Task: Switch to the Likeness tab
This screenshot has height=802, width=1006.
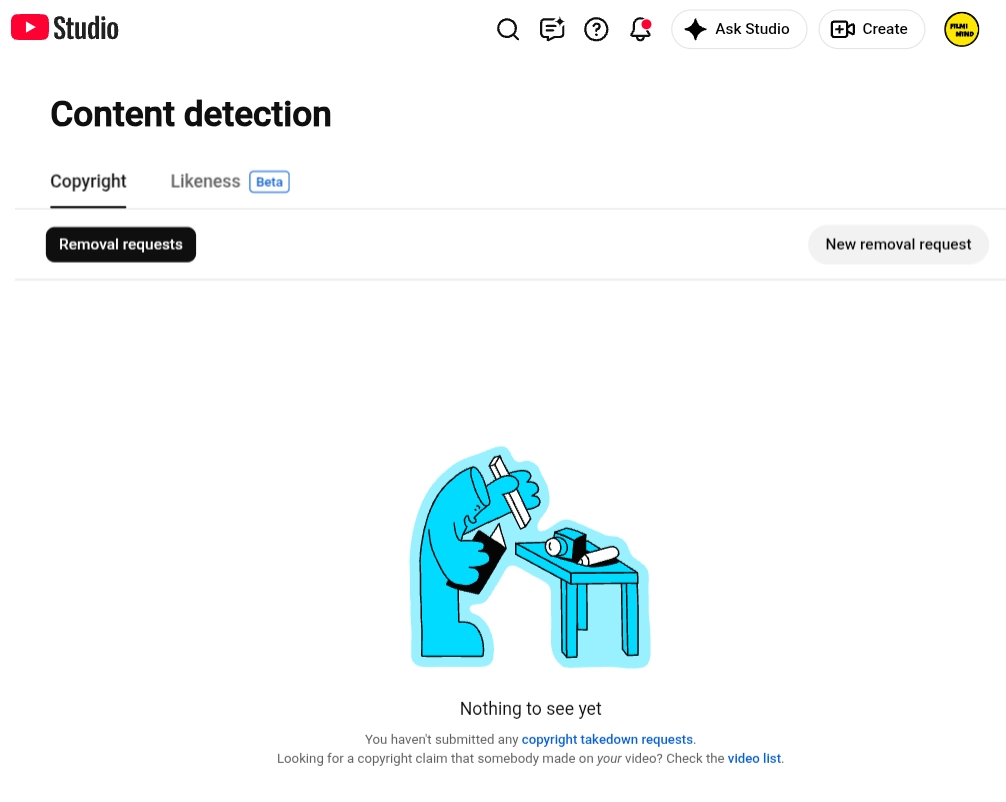Action: pos(205,182)
